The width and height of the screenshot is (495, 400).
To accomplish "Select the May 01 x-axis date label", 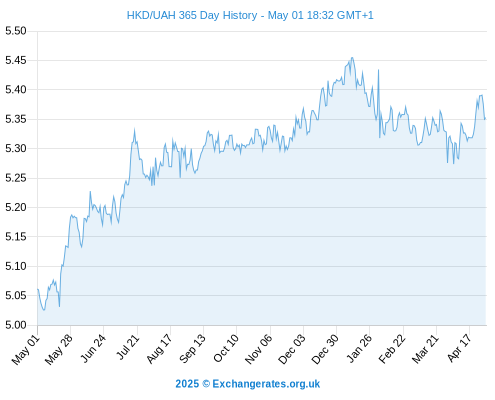I will [x=25, y=349].
